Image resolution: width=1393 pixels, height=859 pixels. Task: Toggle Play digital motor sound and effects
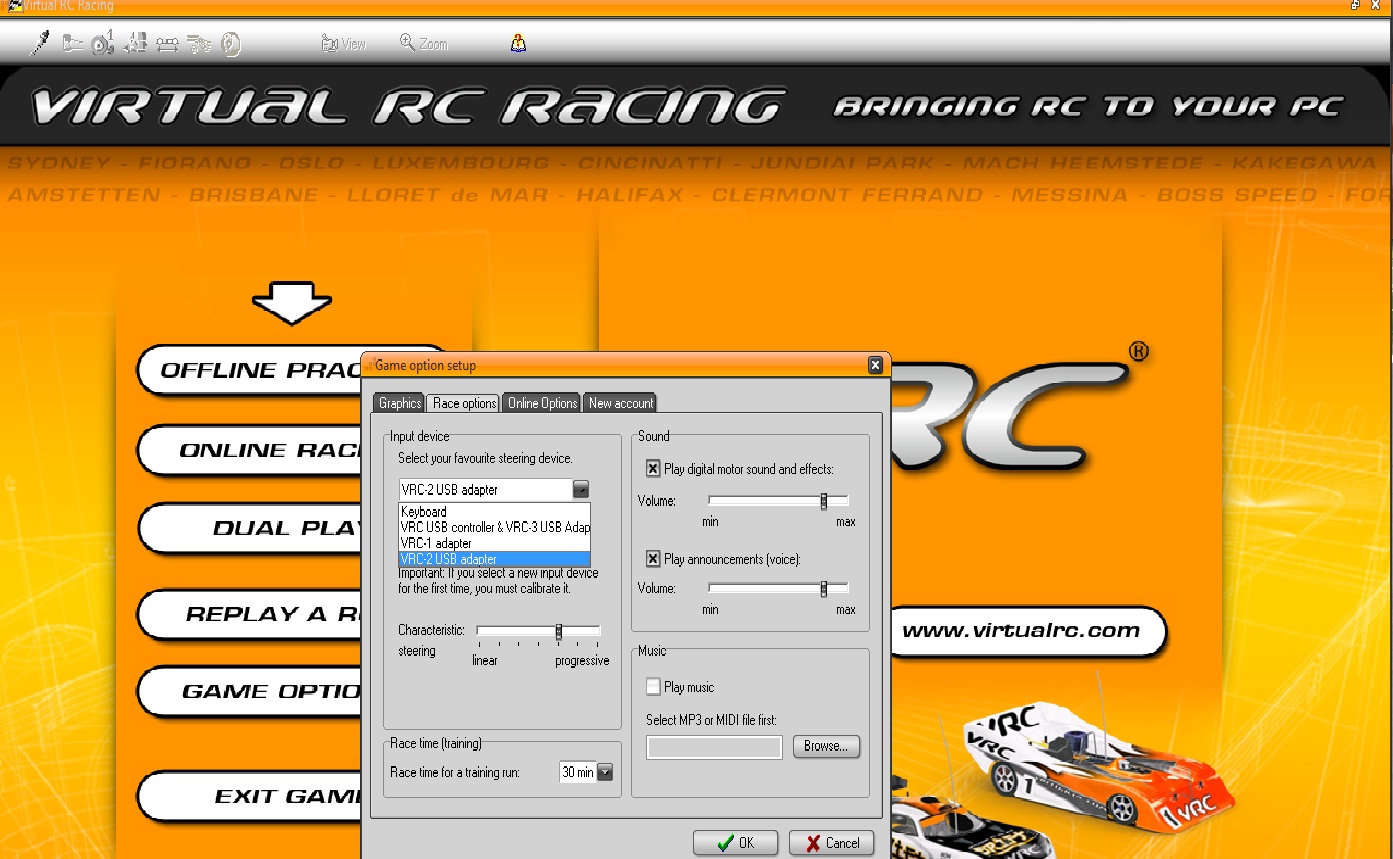tap(653, 468)
